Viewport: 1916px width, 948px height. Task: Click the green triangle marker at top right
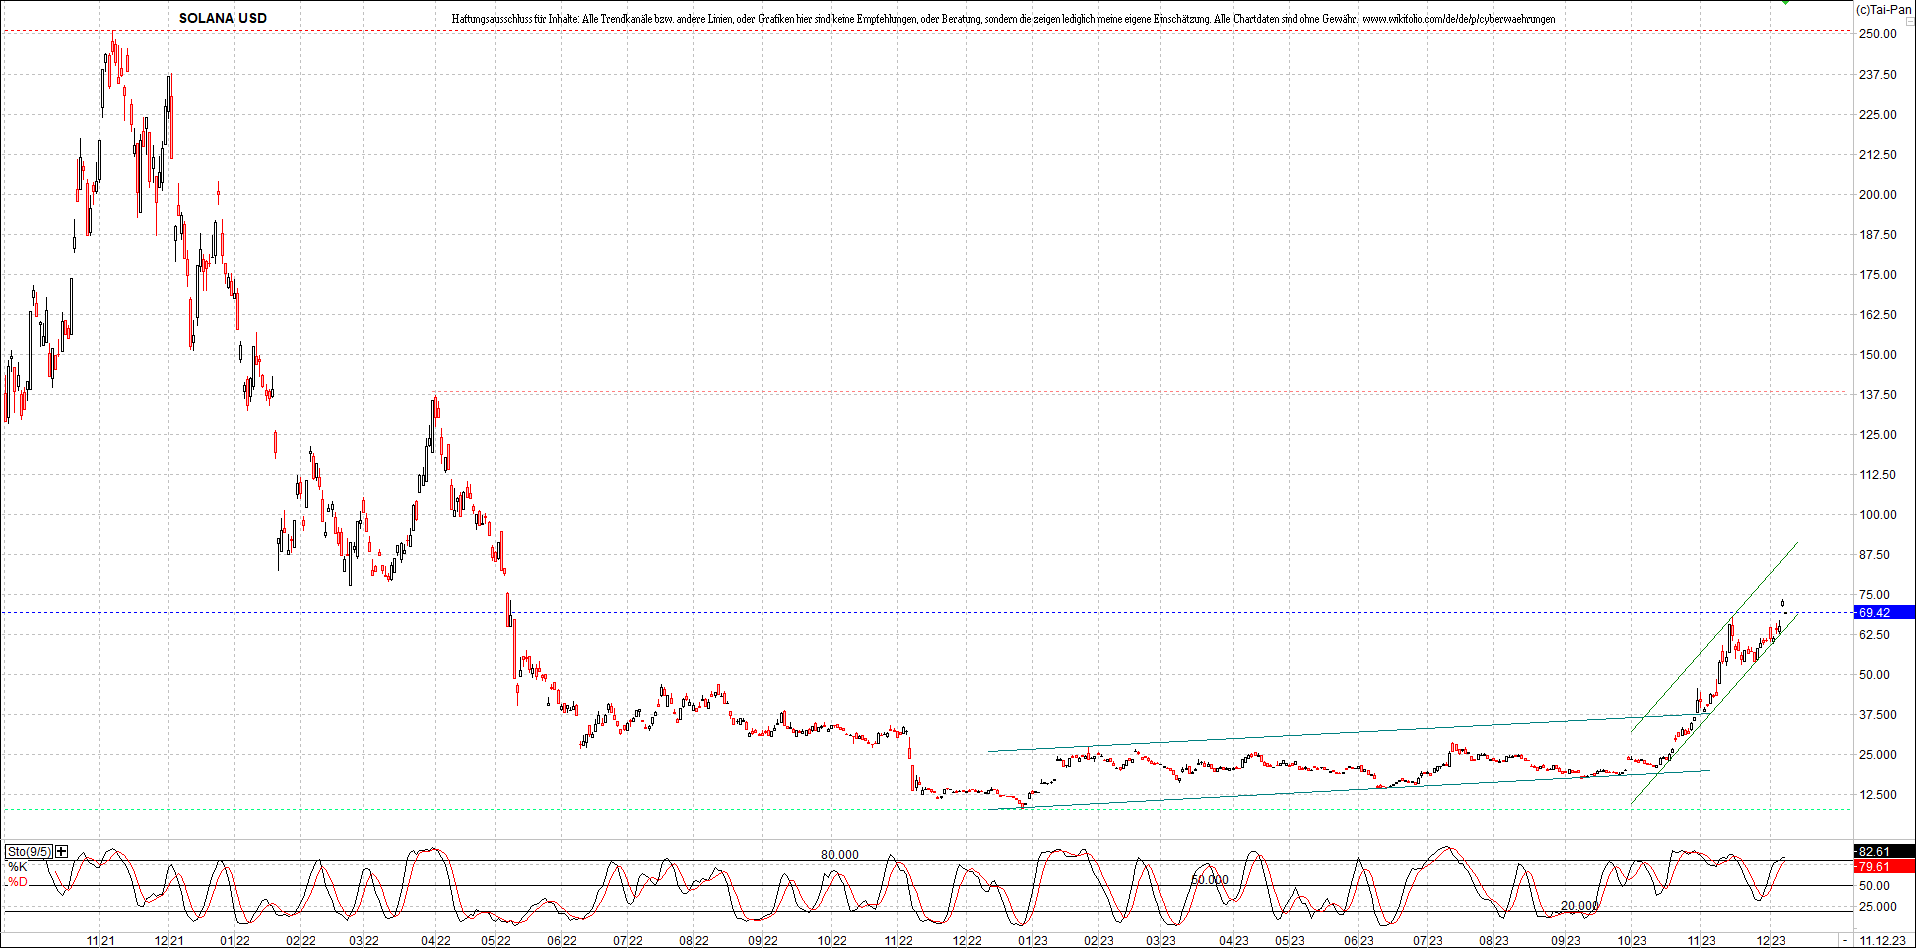1786,3
